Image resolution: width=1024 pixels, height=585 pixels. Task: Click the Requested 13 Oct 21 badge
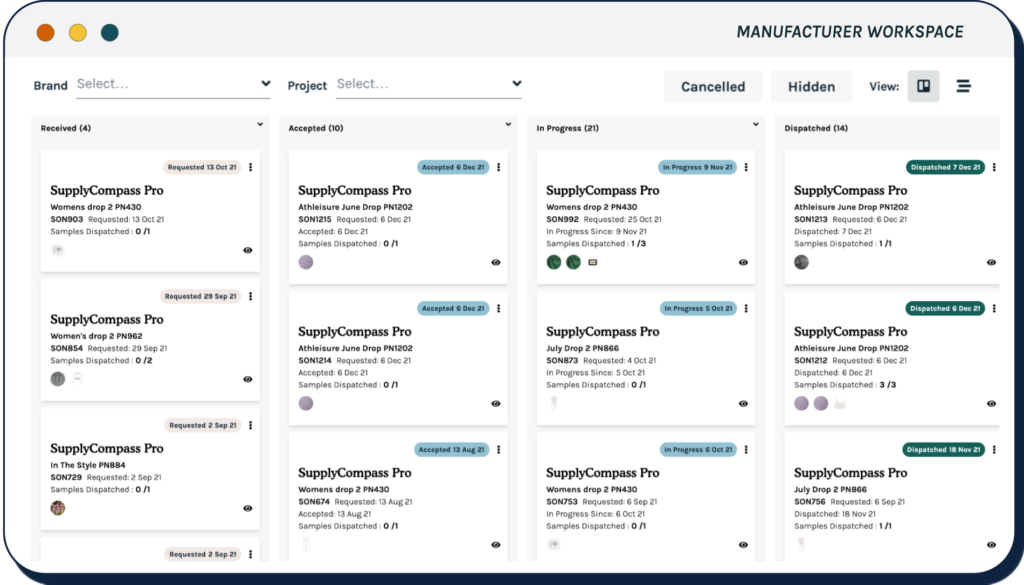pos(202,167)
